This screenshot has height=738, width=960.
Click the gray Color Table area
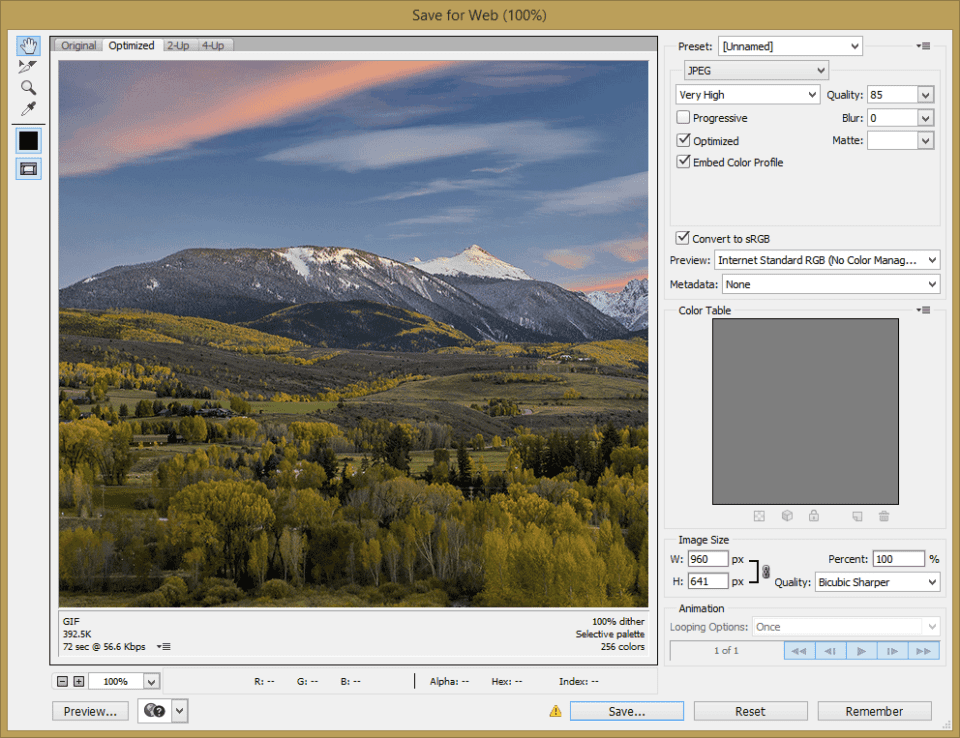[805, 411]
